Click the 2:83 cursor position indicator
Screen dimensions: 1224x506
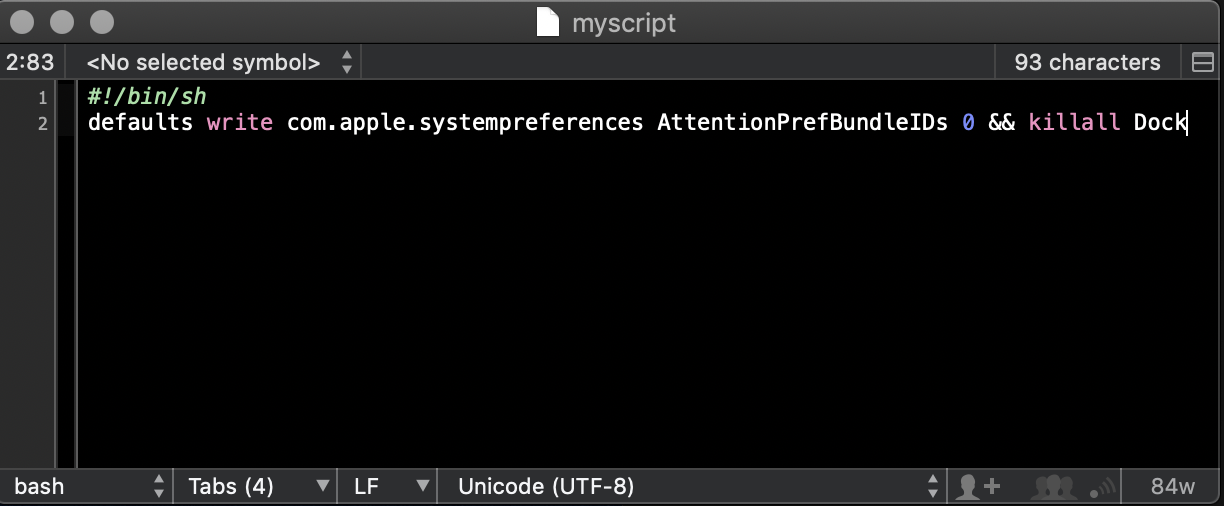coord(31,62)
